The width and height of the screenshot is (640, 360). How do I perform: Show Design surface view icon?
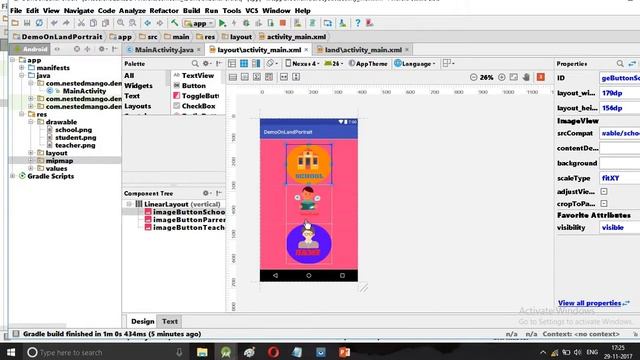[232, 64]
